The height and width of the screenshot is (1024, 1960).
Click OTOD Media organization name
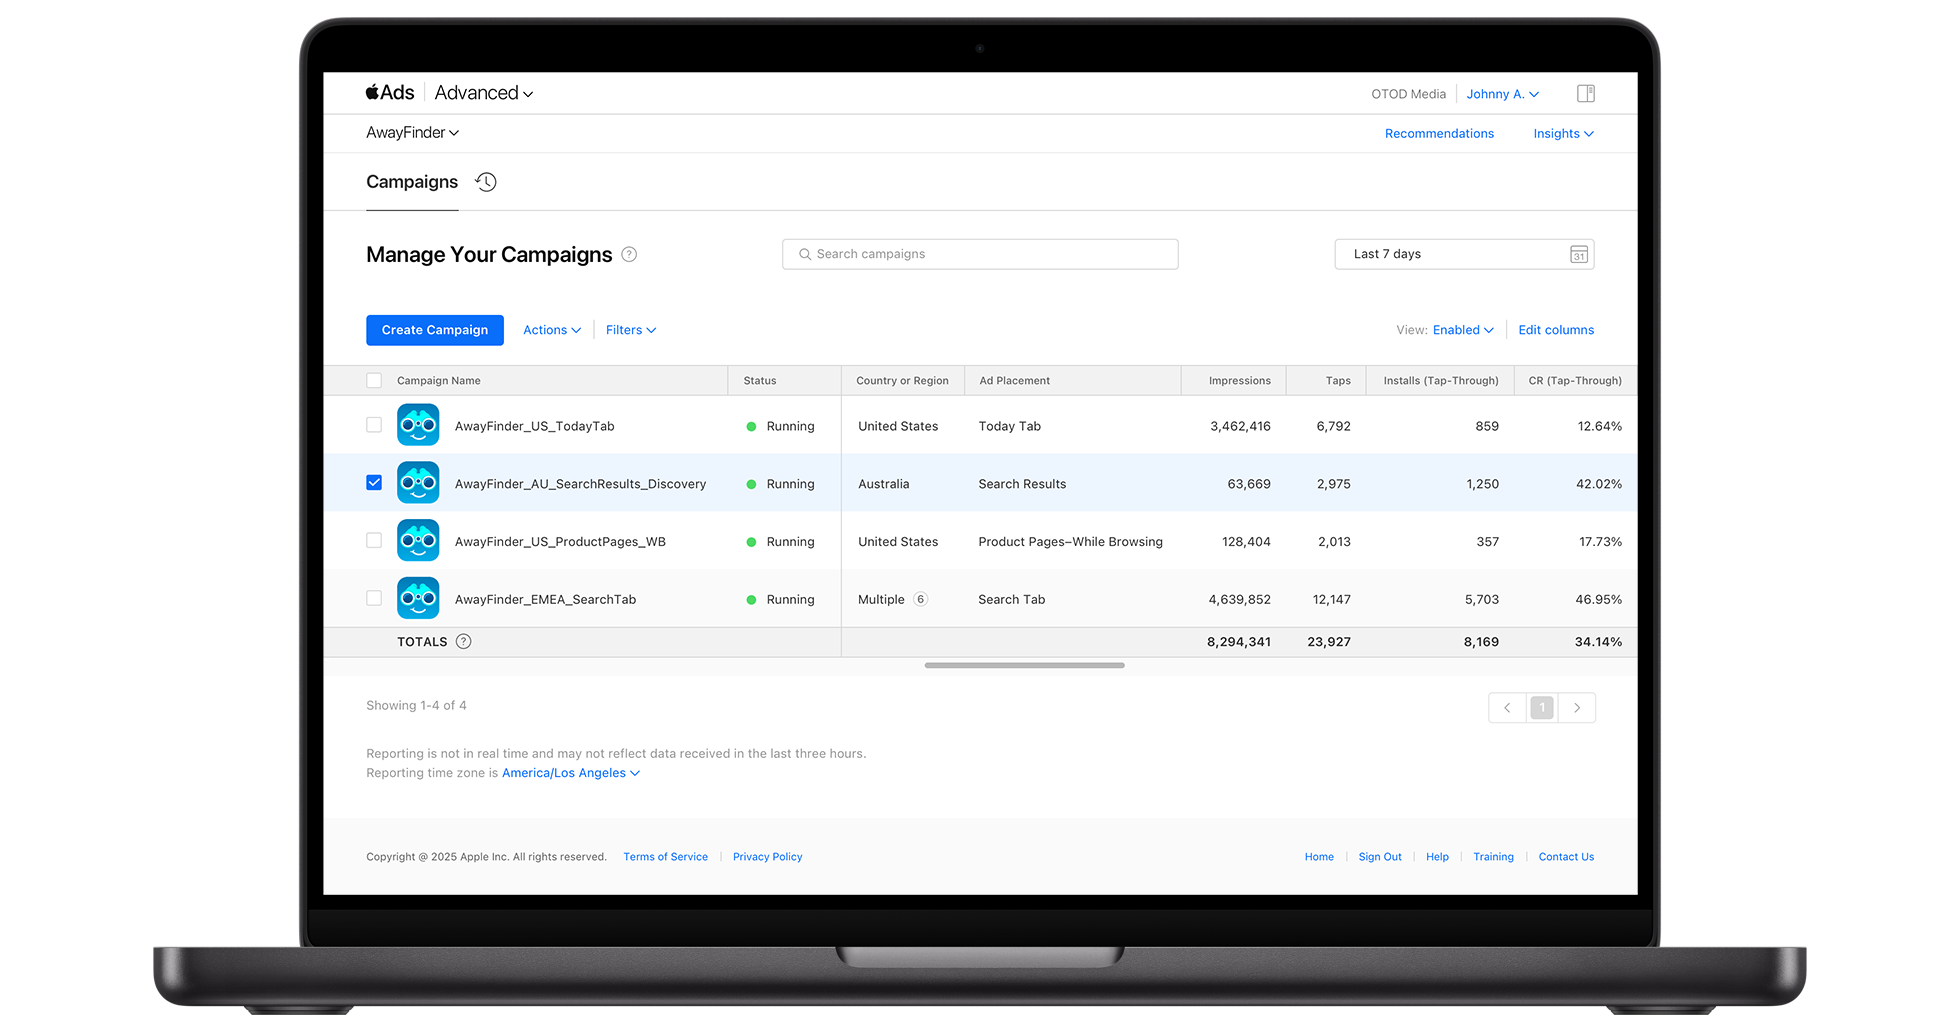click(1408, 94)
